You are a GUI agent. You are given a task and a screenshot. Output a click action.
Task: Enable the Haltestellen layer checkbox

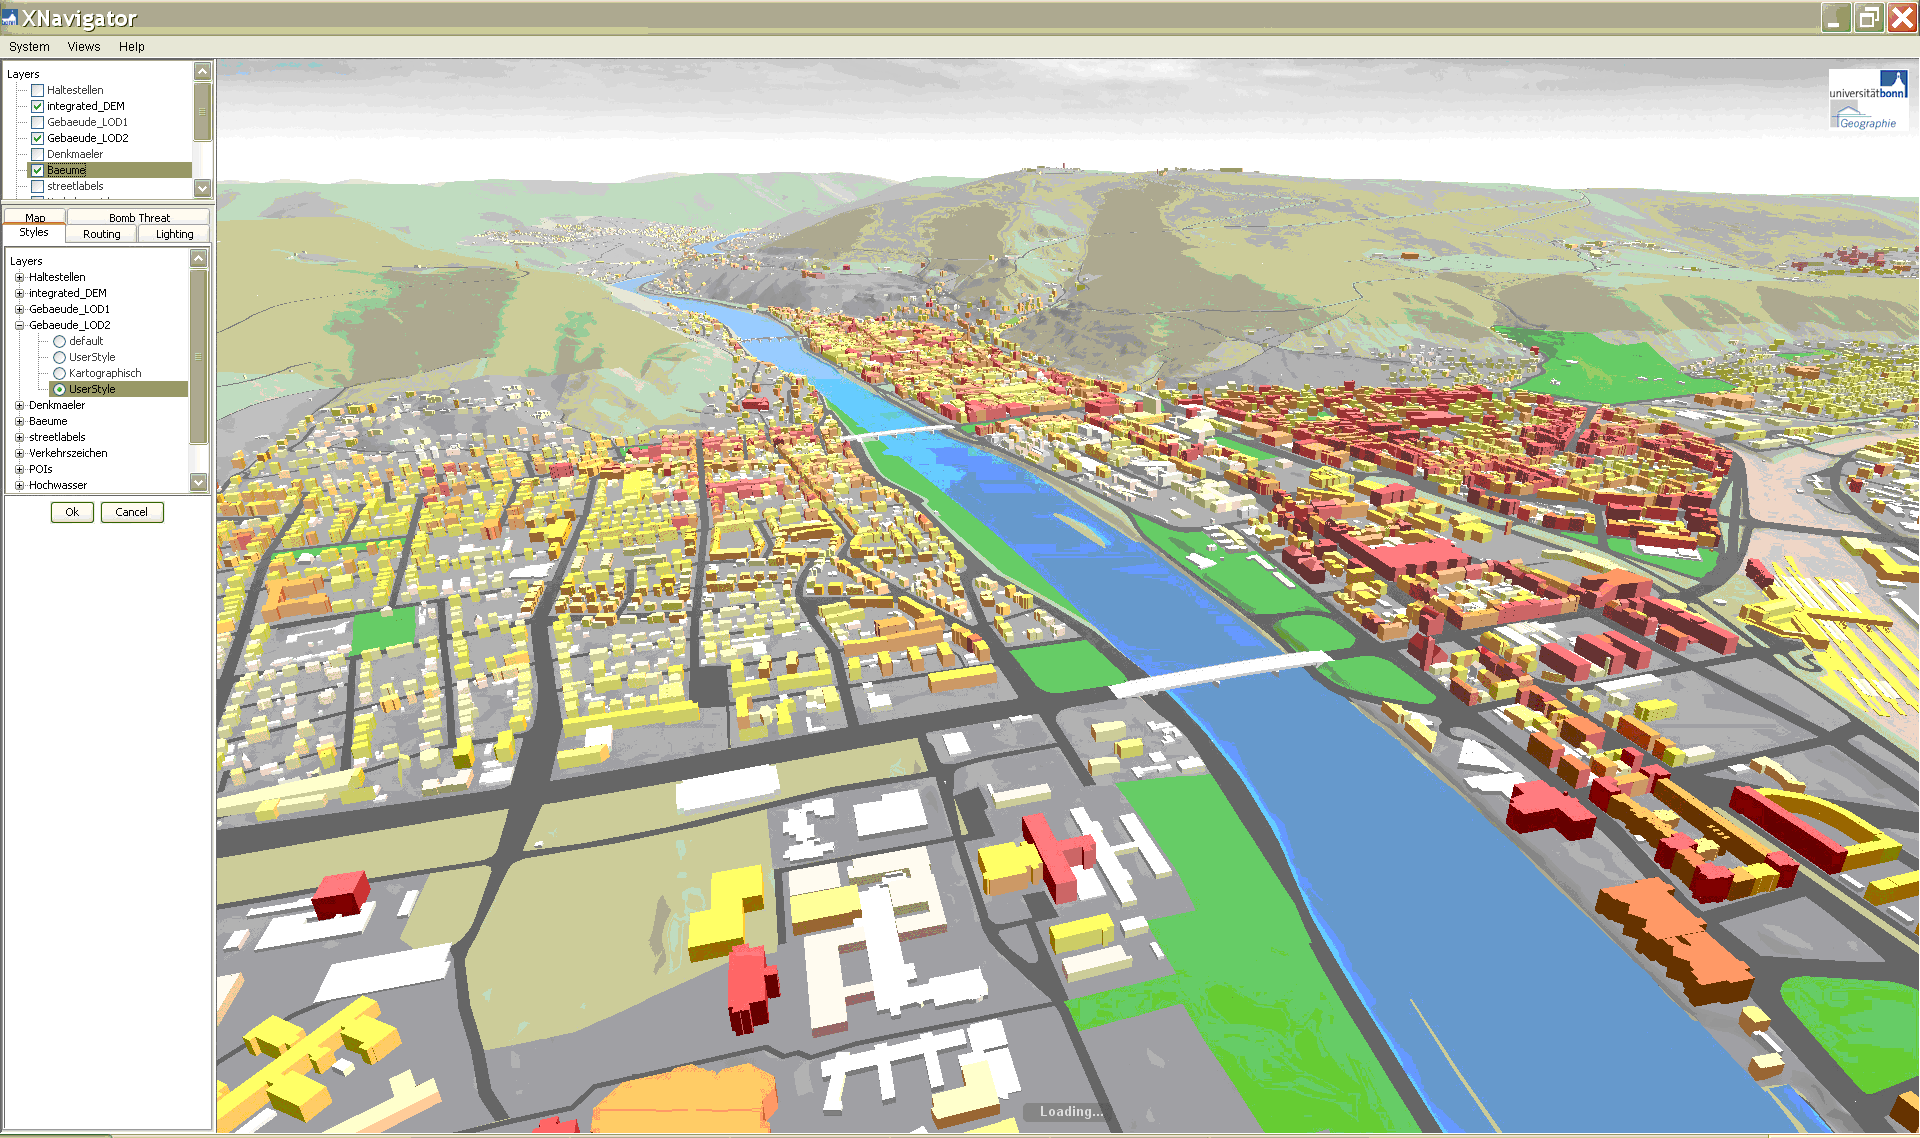[38, 90]
